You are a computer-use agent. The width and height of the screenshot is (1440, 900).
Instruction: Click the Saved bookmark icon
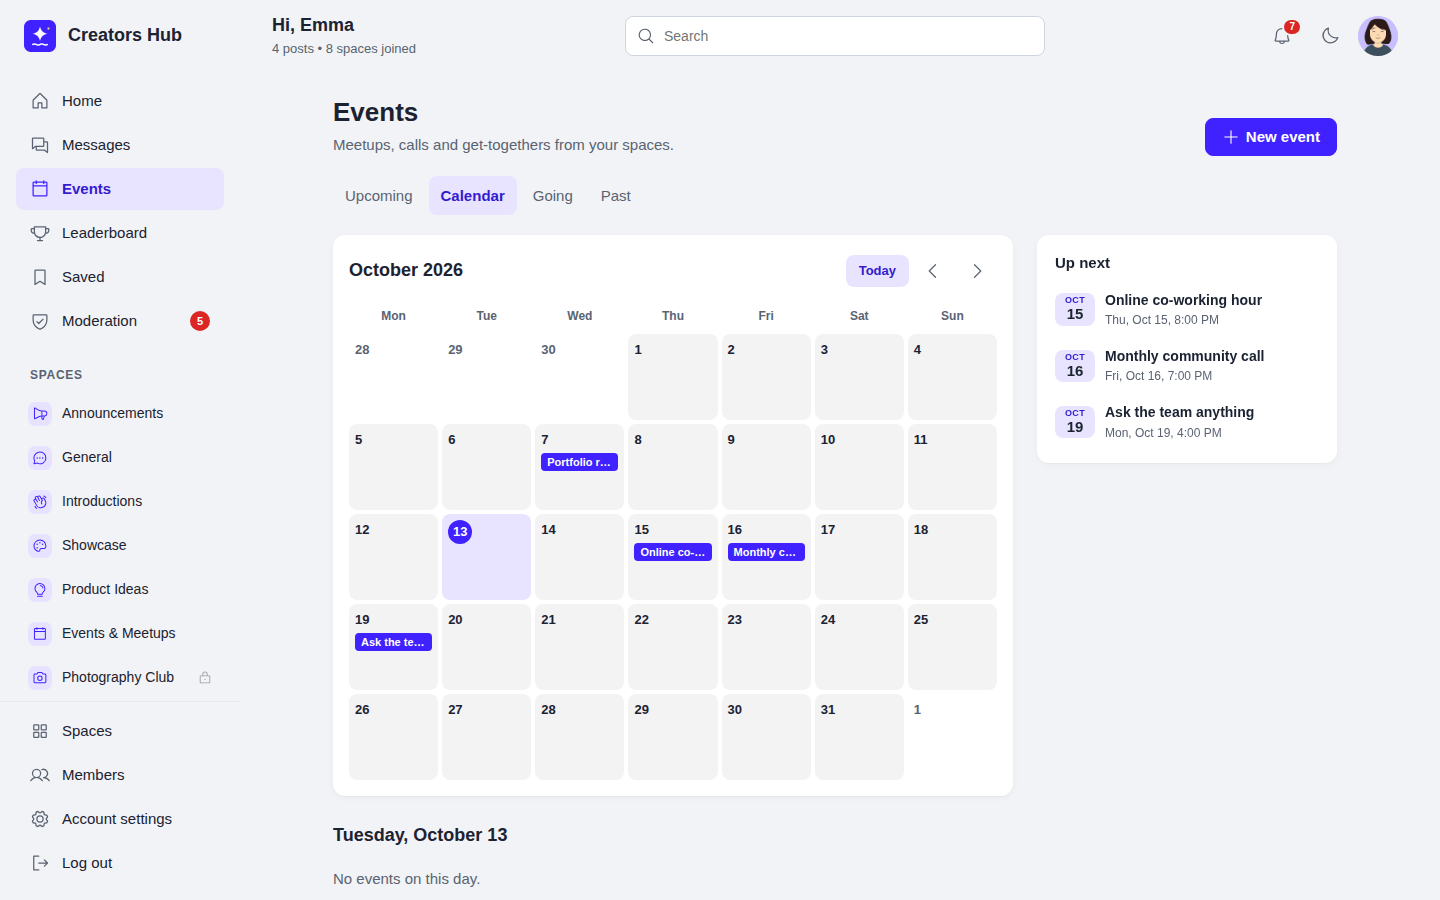tap(40, 277)
